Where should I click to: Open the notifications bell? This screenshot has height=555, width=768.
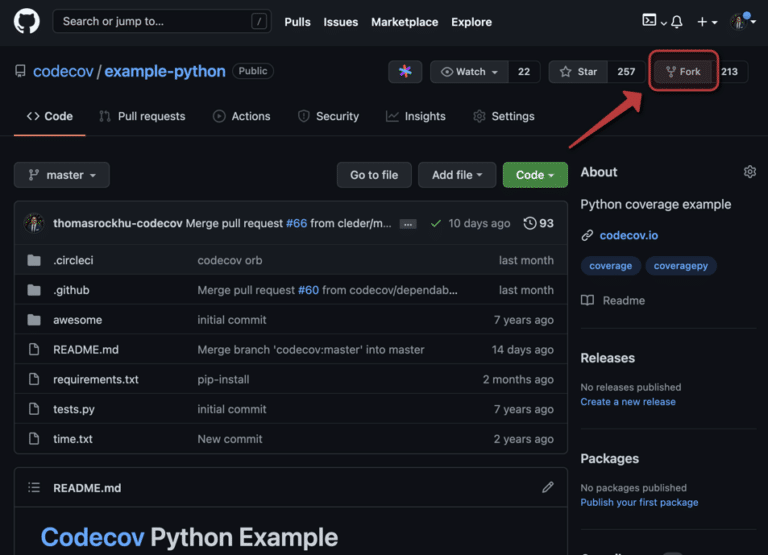[677, 22]
